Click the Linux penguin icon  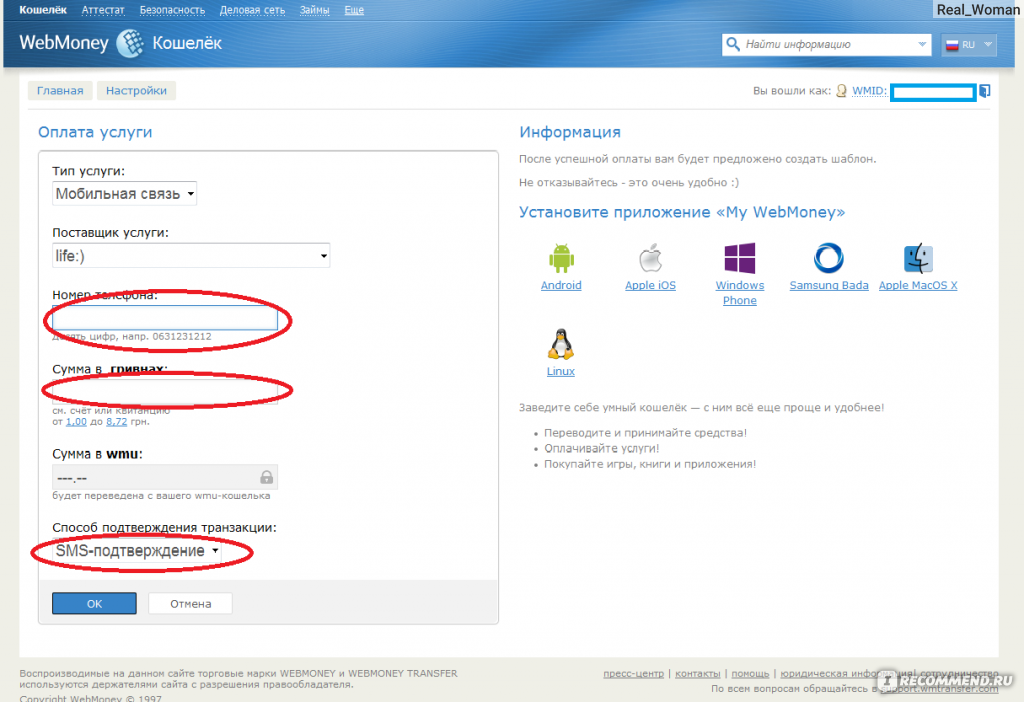(560, 344)
